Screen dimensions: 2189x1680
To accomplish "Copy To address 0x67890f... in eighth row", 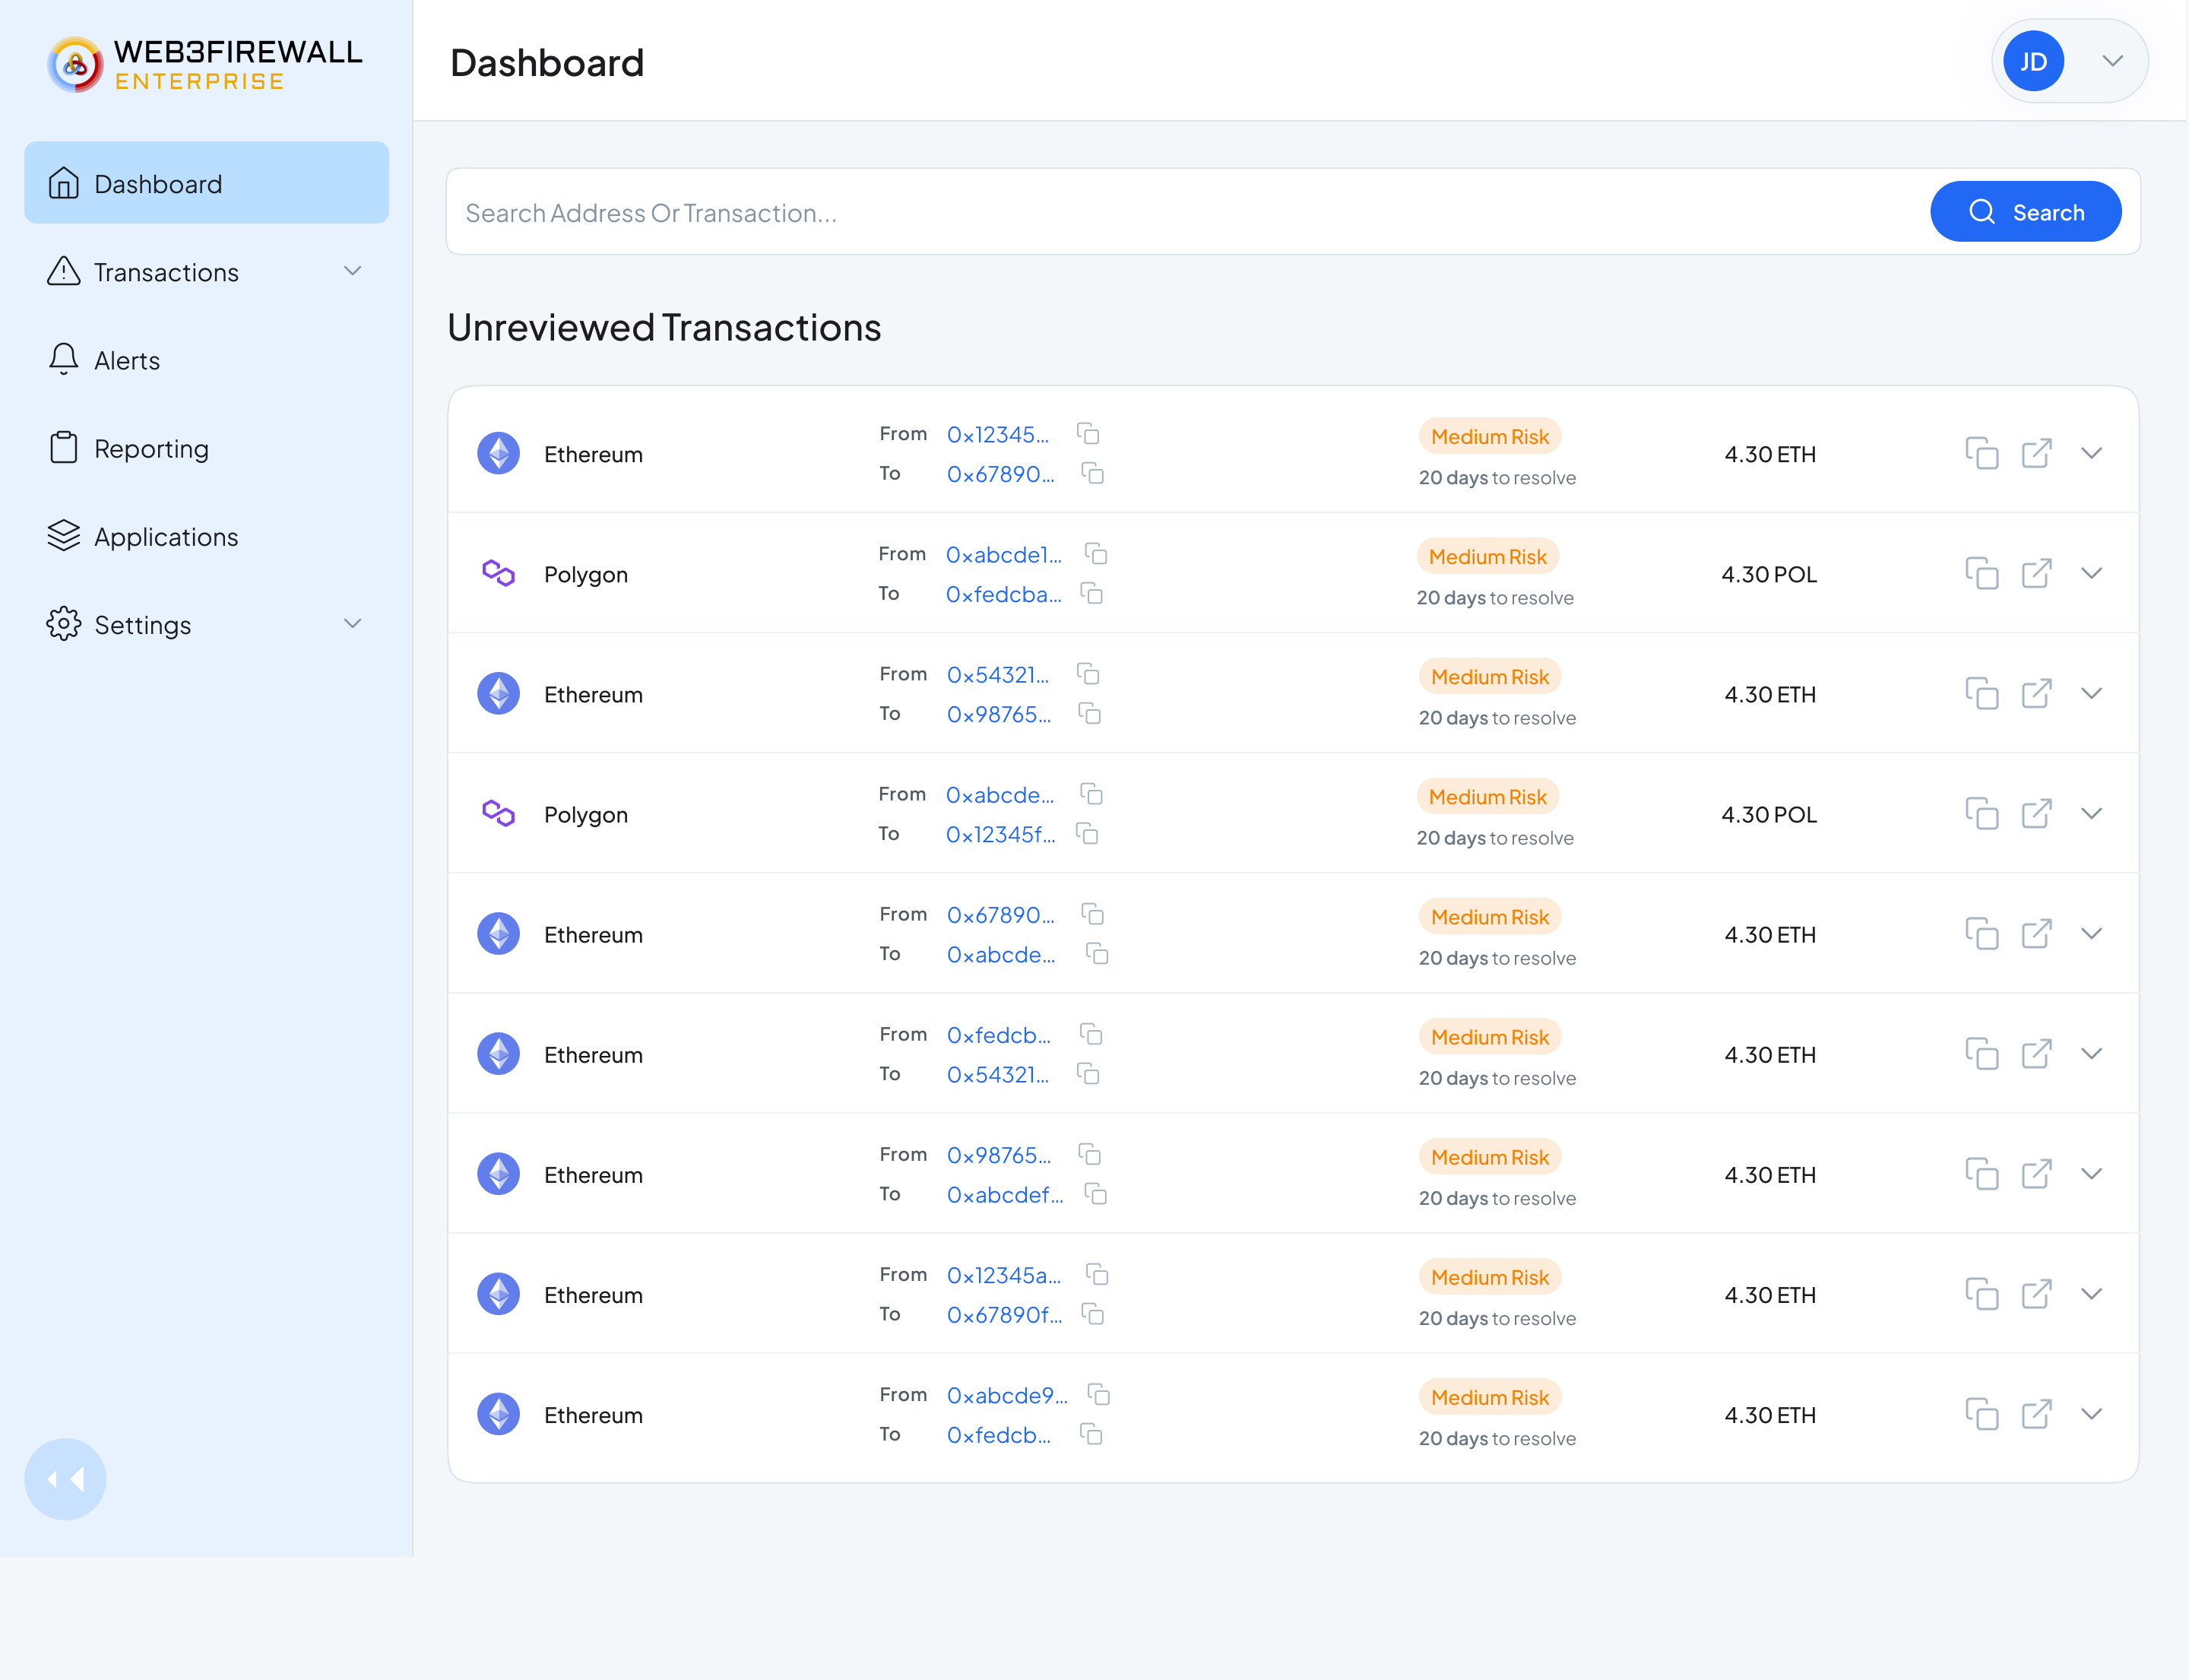I will tap(1092, 1314).
